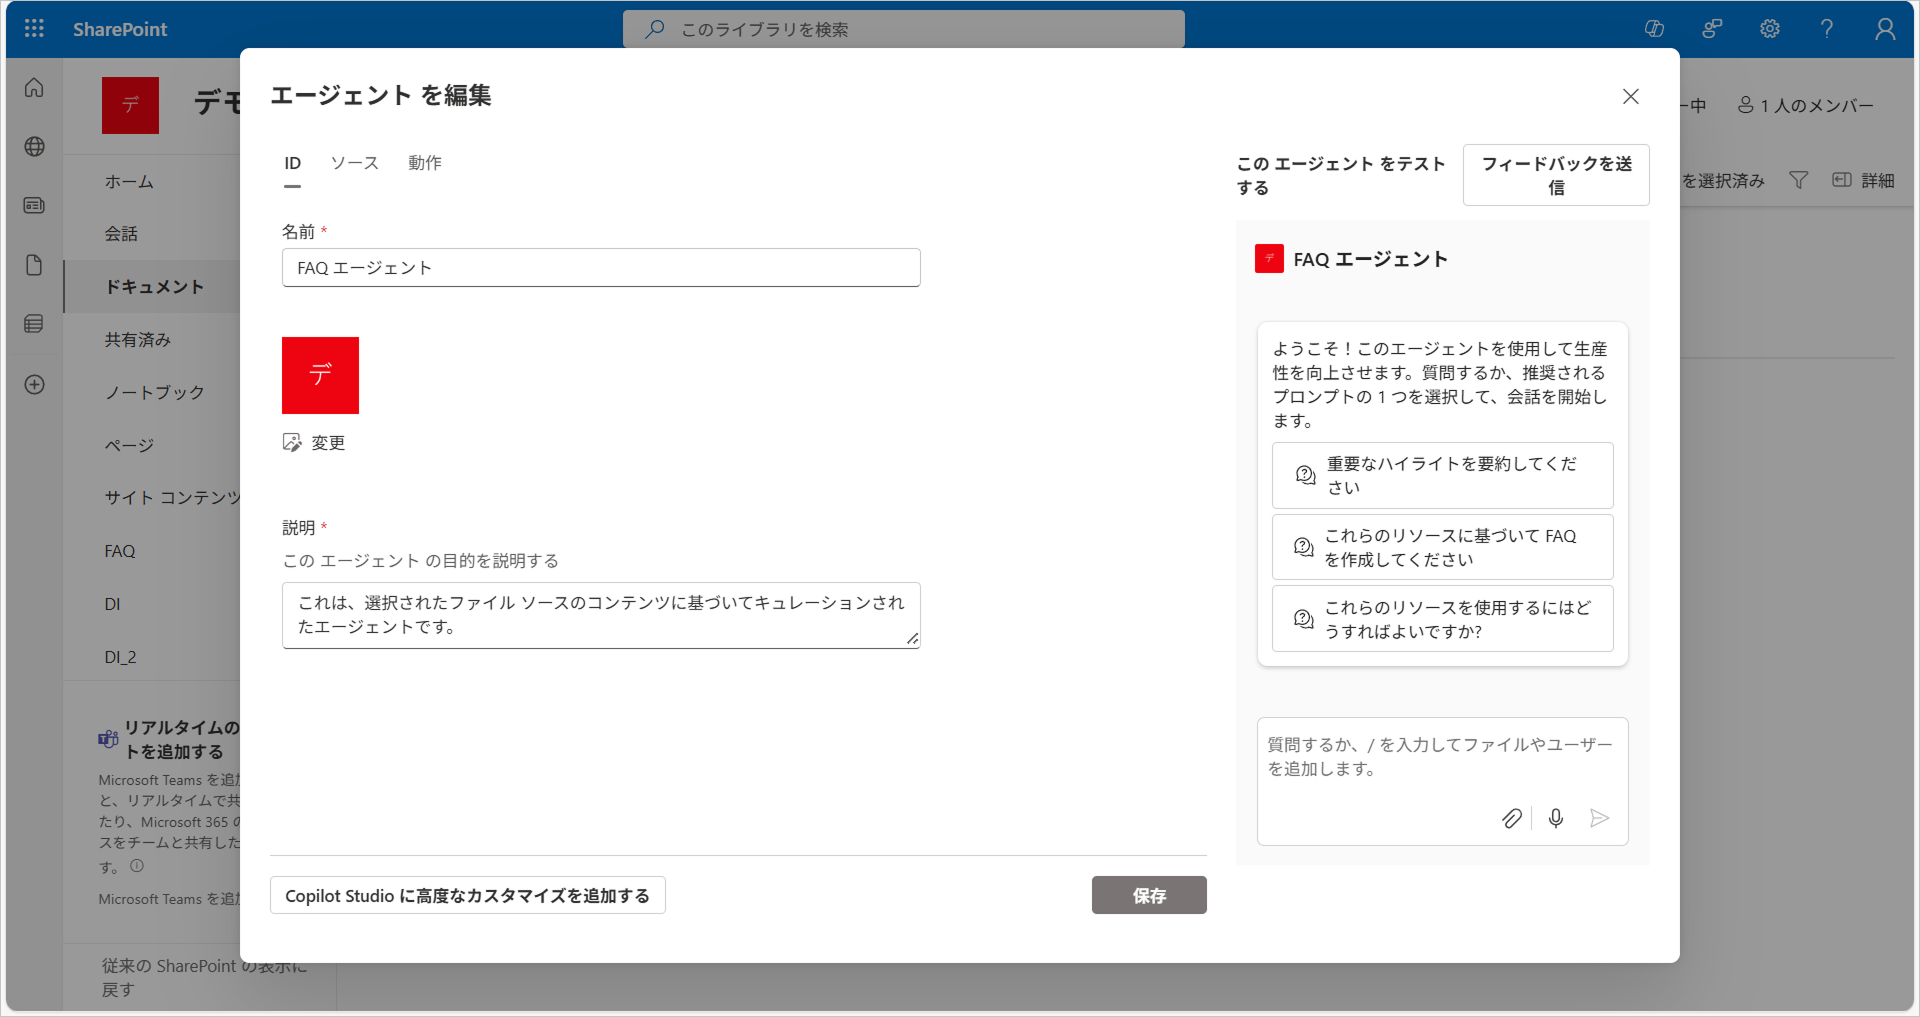Click the send arrow icon in chat
1920x1017 pixels.
tap(1599, 818)
